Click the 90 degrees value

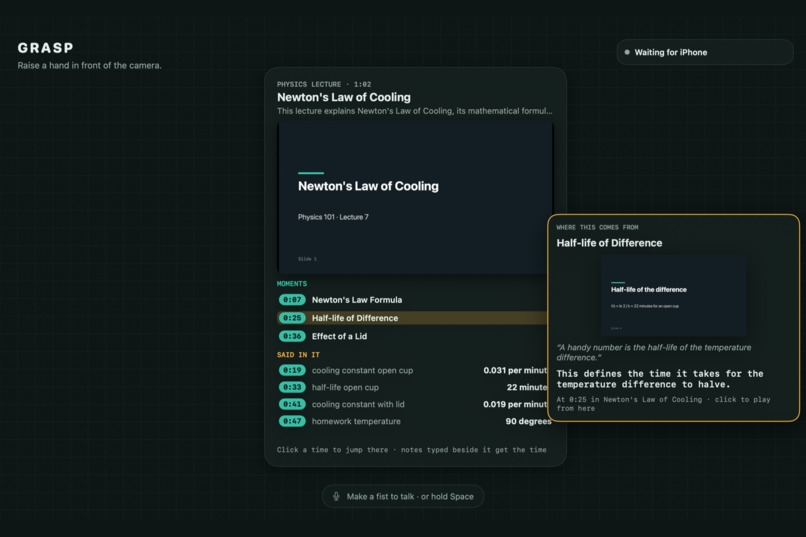528,421
